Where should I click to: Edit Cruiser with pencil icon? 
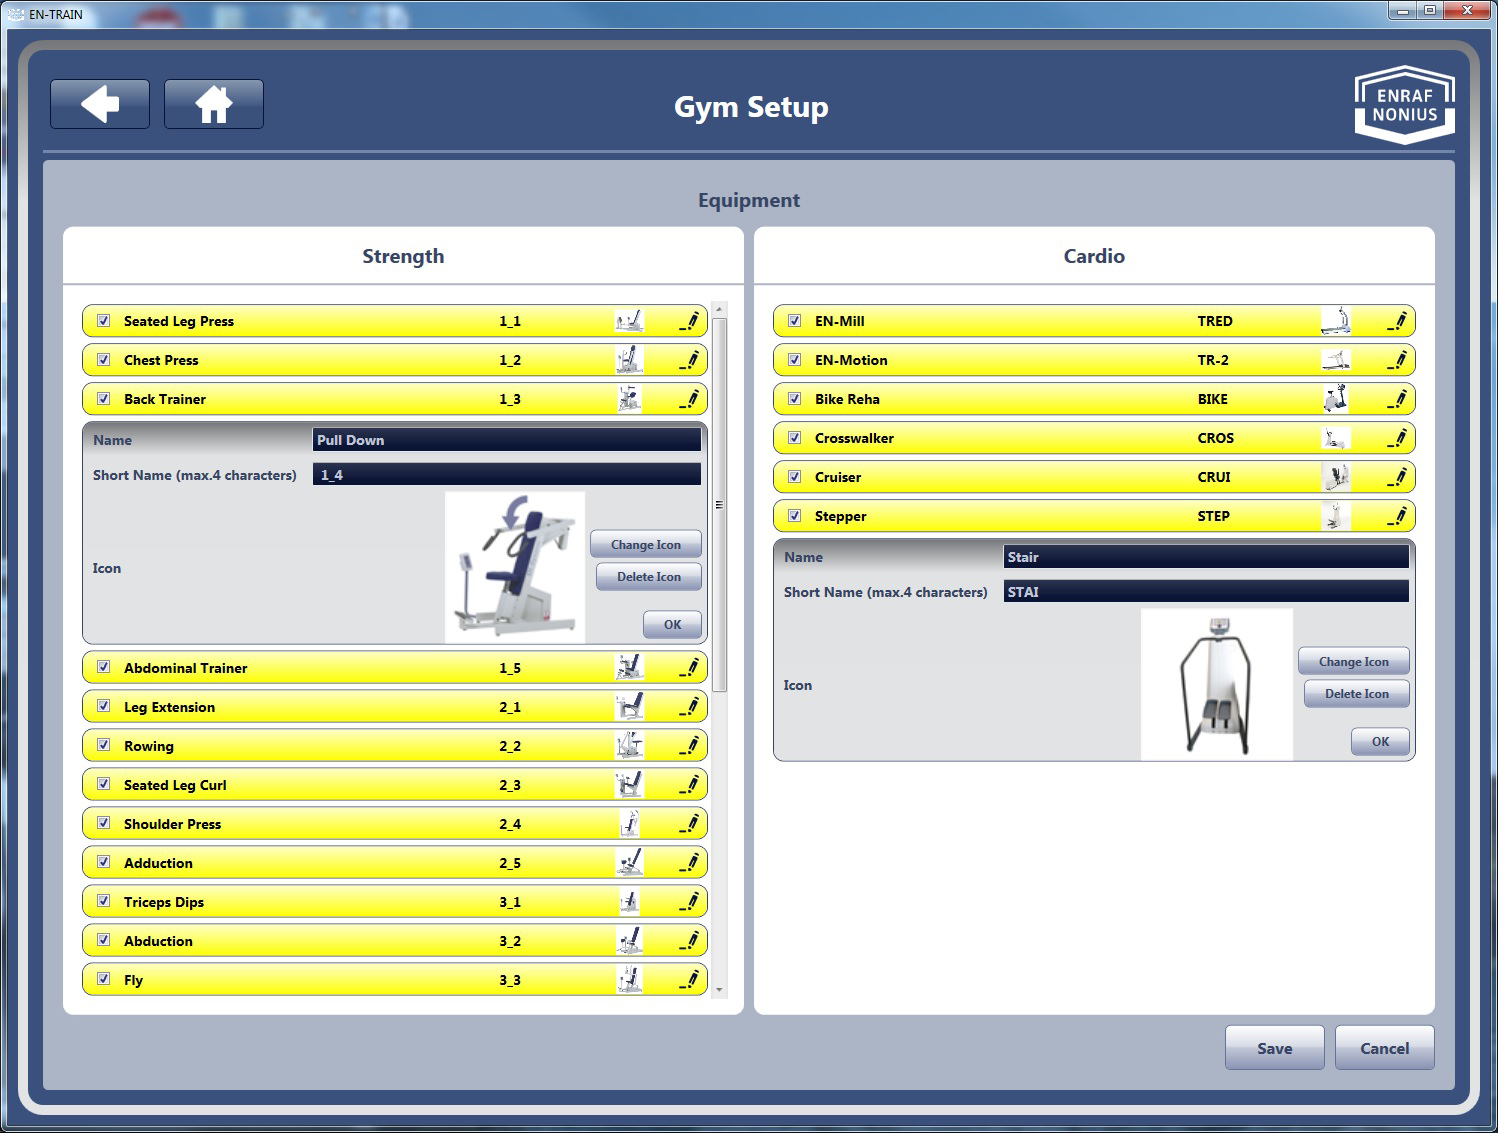[1397, 477]
